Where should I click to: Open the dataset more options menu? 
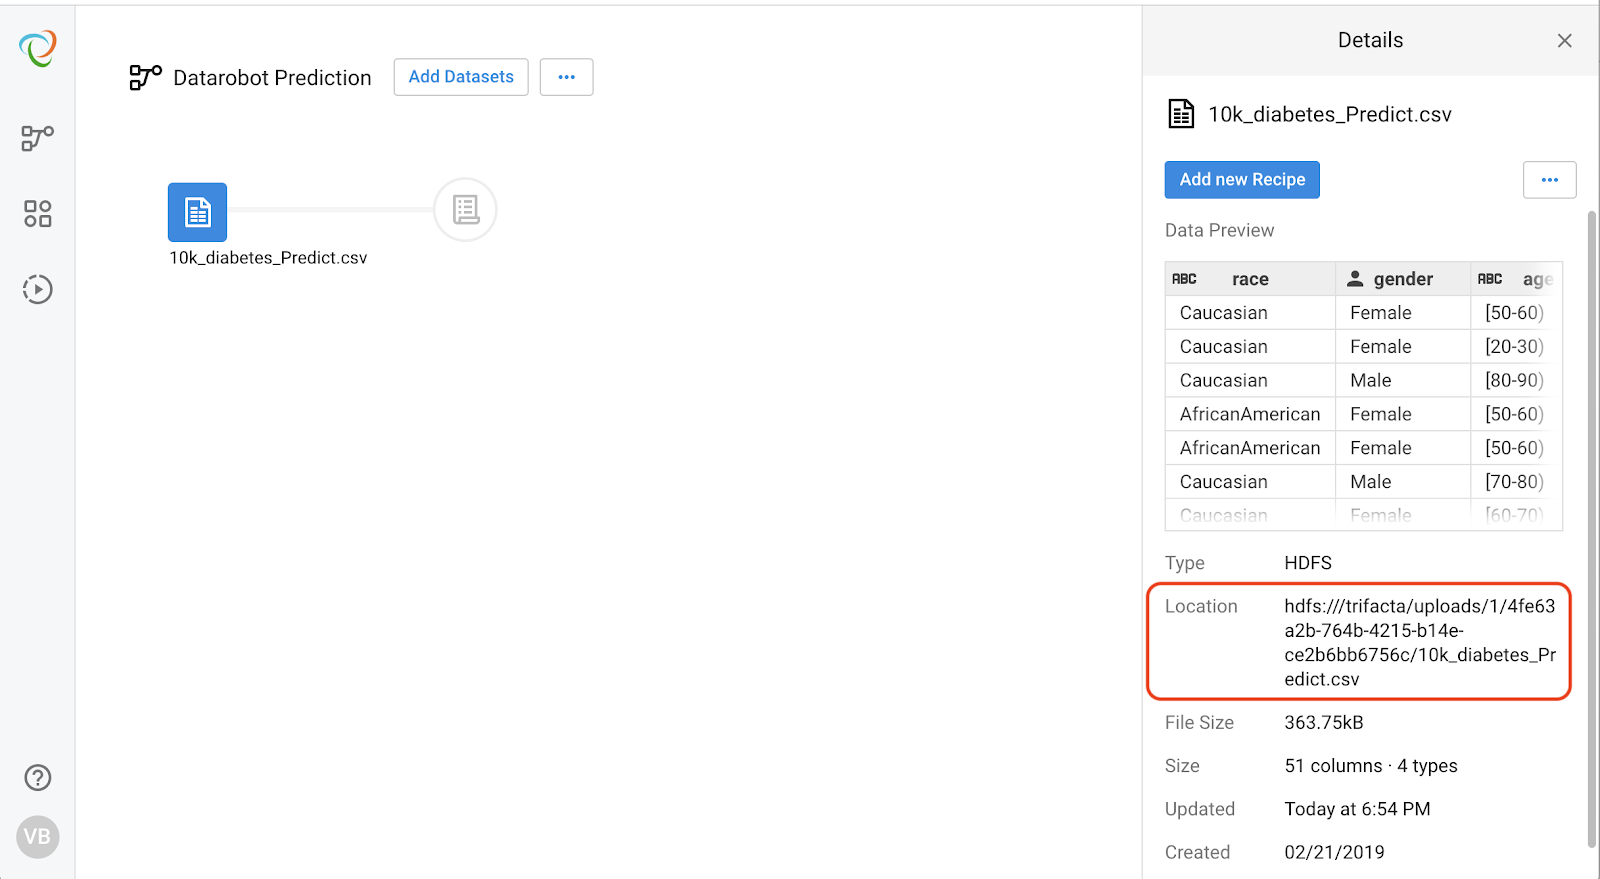click(x=1550, y=180)
